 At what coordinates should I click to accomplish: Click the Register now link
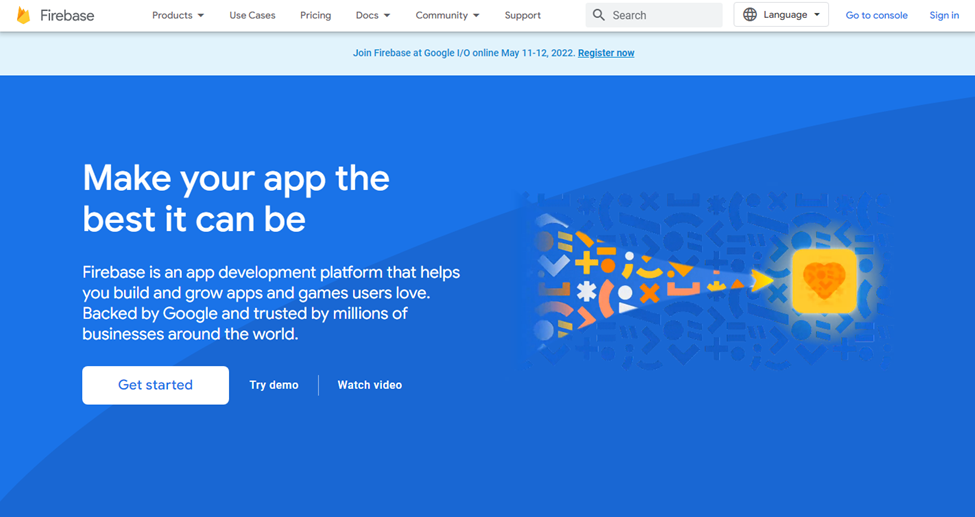[x=606, y=53]
